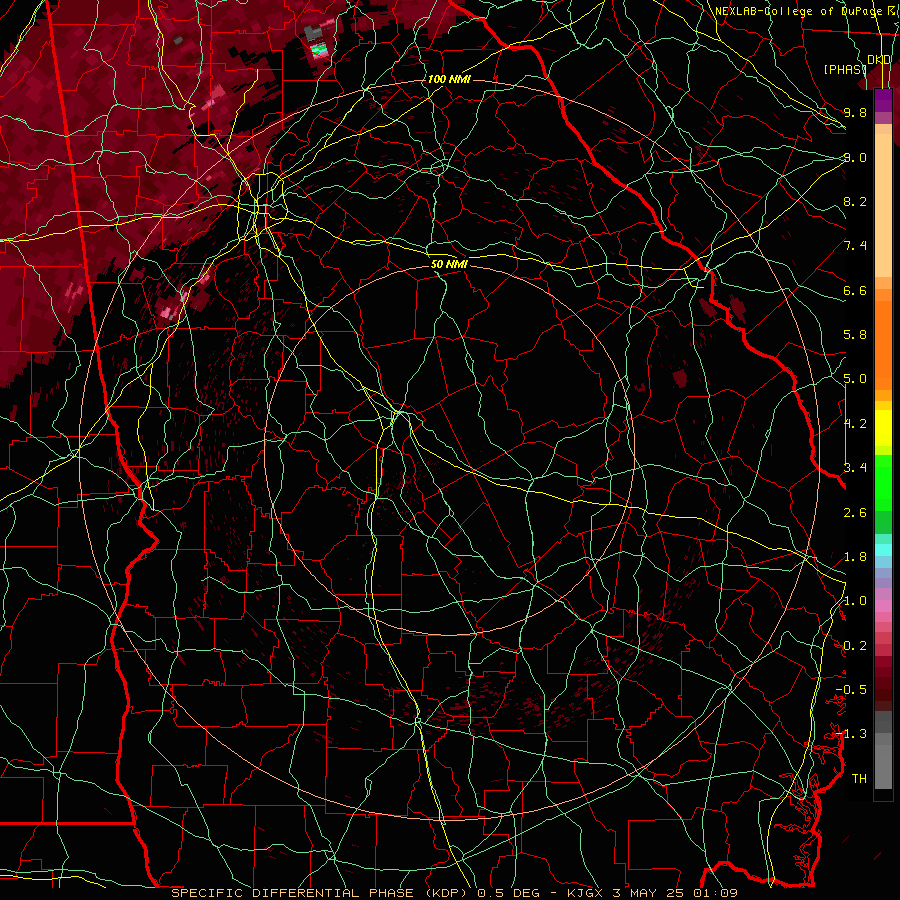The image size is (900, 900).
Task: Click the purple band at the legend top
Action: point(883,100)
